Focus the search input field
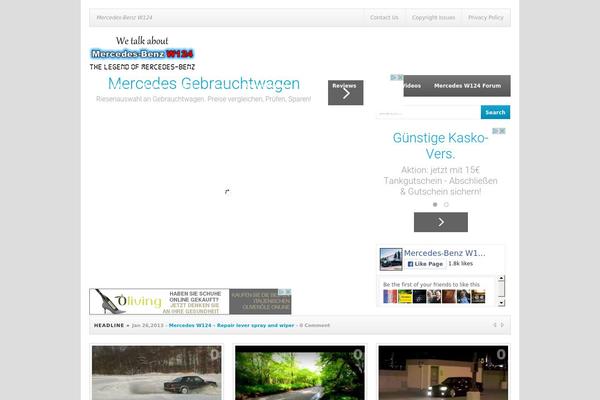 429,113
